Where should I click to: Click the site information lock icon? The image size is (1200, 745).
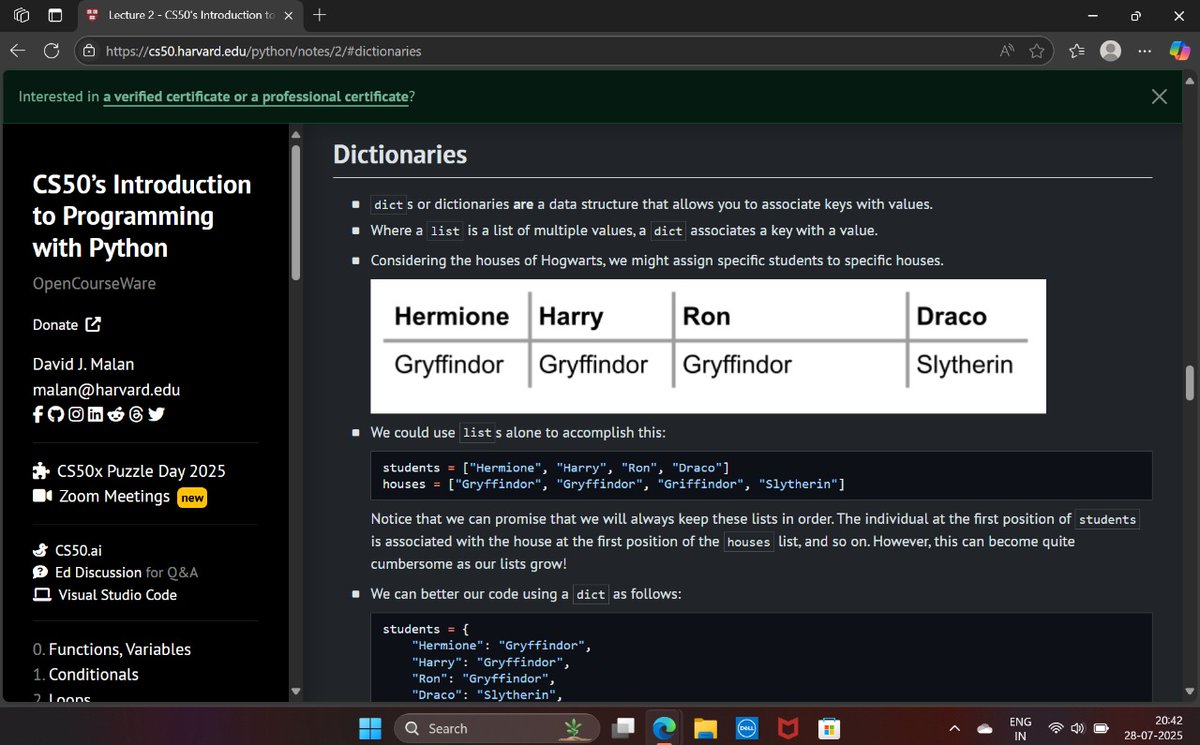click(x=89, y=51)
